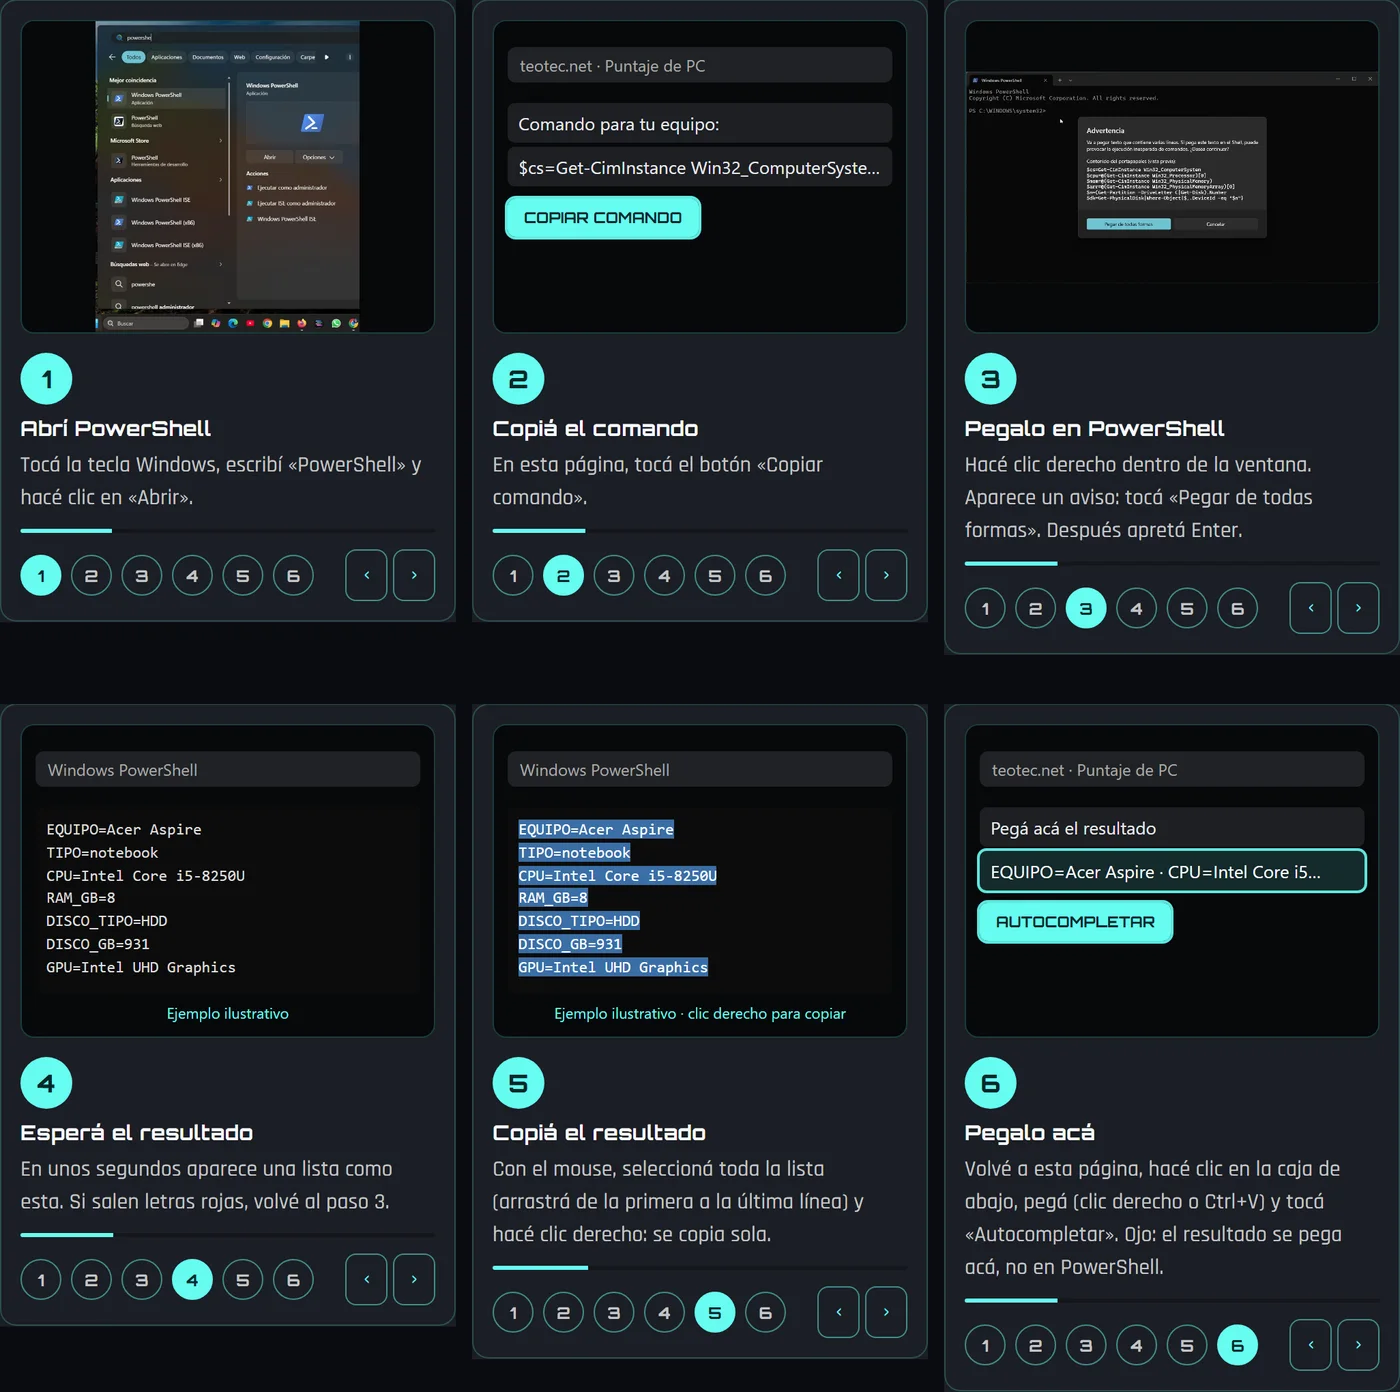
Task: Click previous arrow in Copiá el resultado card
Action: [838, 1312]
